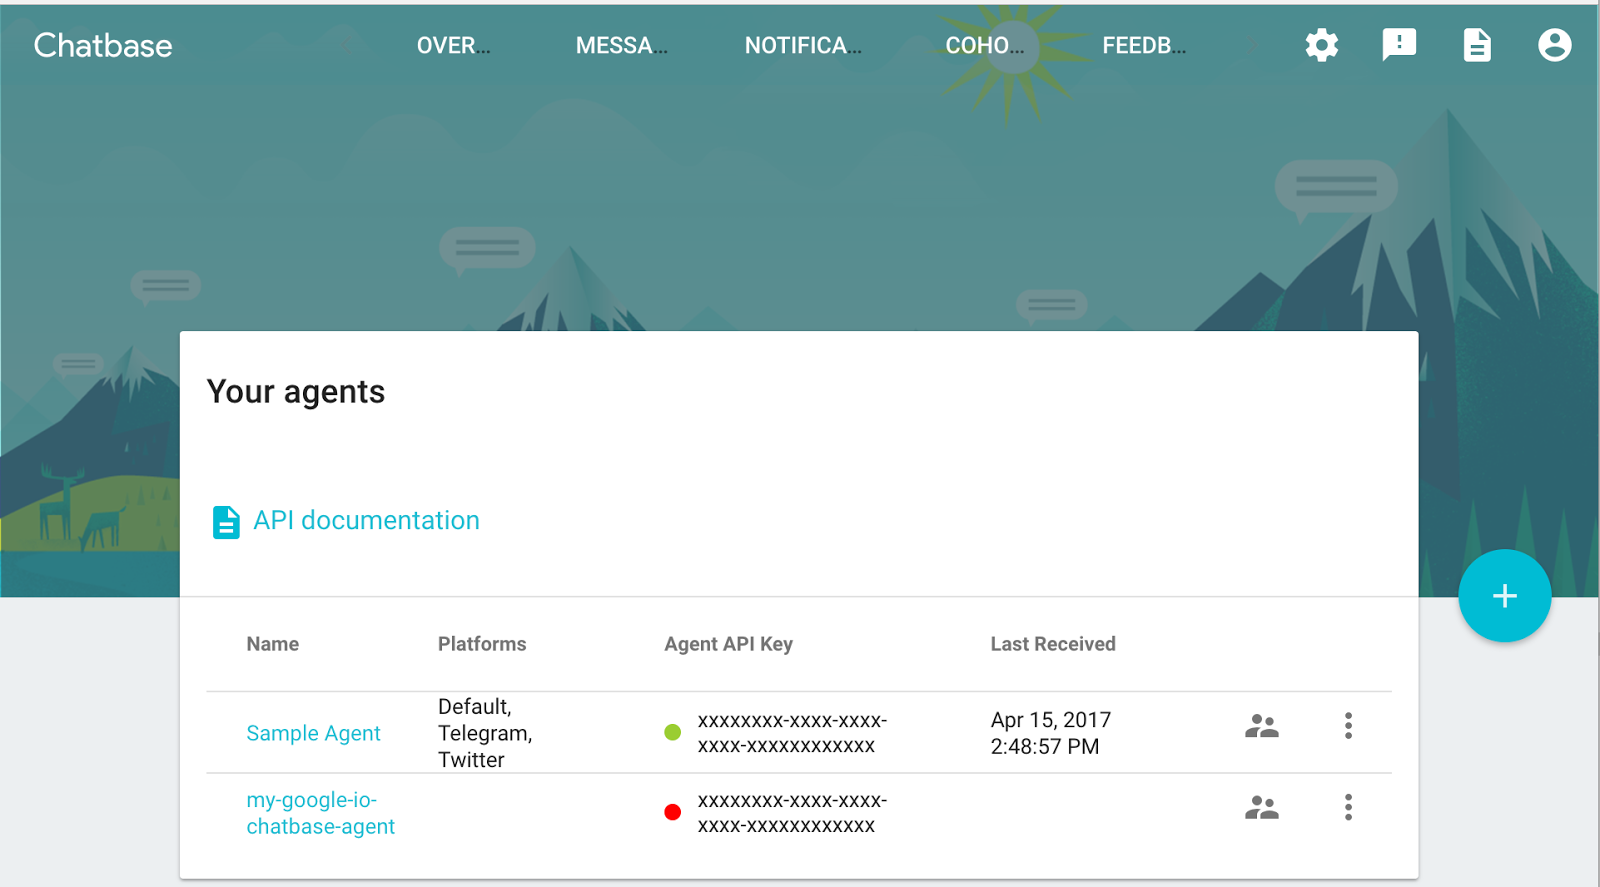This screenshot has height=887, width=1600.
Task: Click the Last Received column header
Action: click(1053, 644)
